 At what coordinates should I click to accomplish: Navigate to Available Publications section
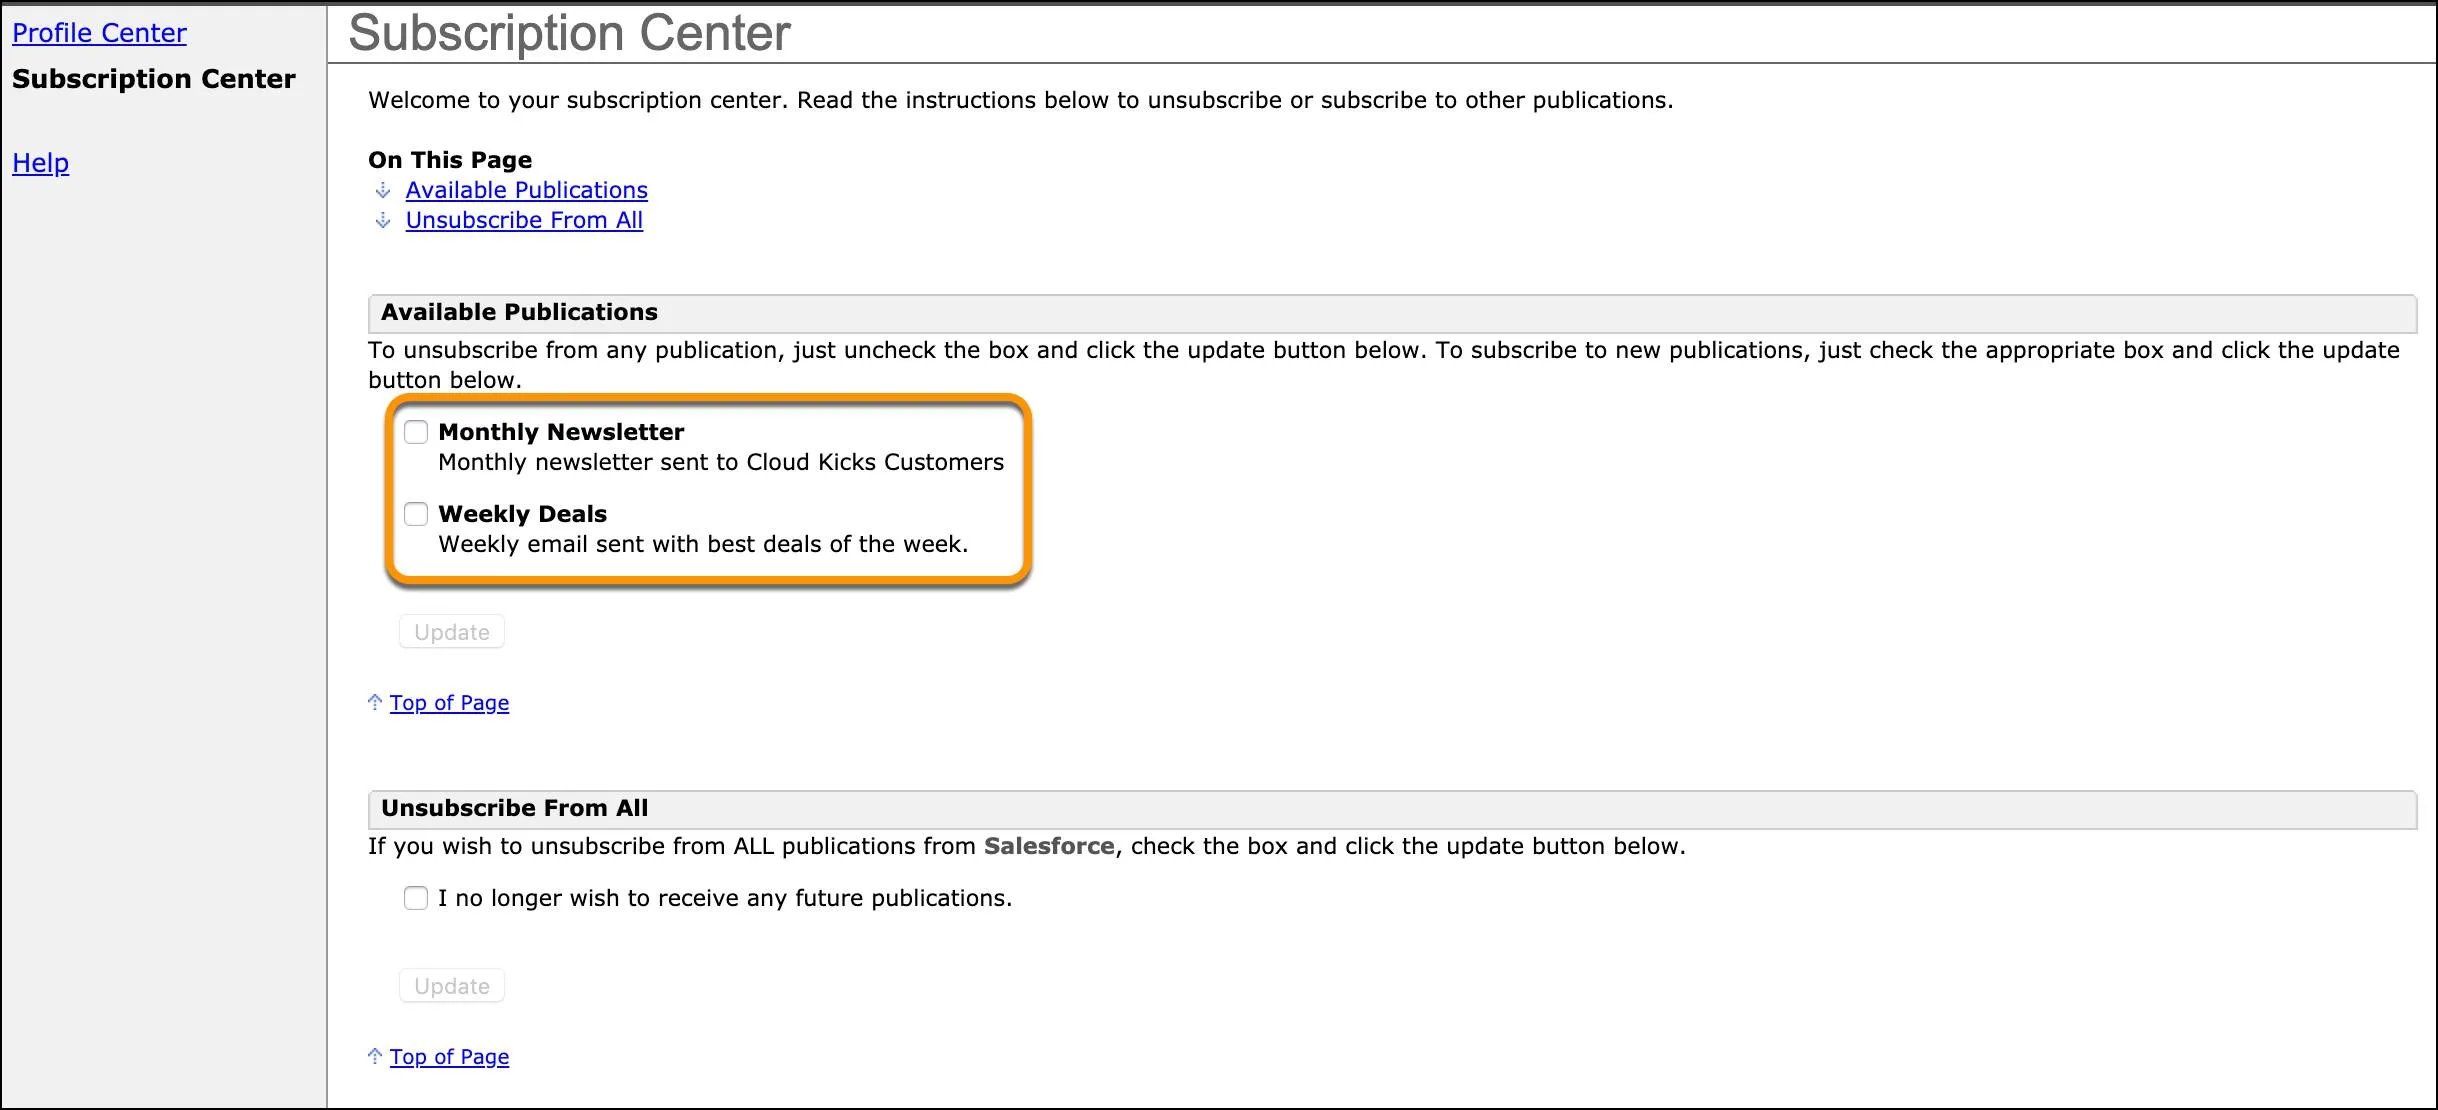524,188
